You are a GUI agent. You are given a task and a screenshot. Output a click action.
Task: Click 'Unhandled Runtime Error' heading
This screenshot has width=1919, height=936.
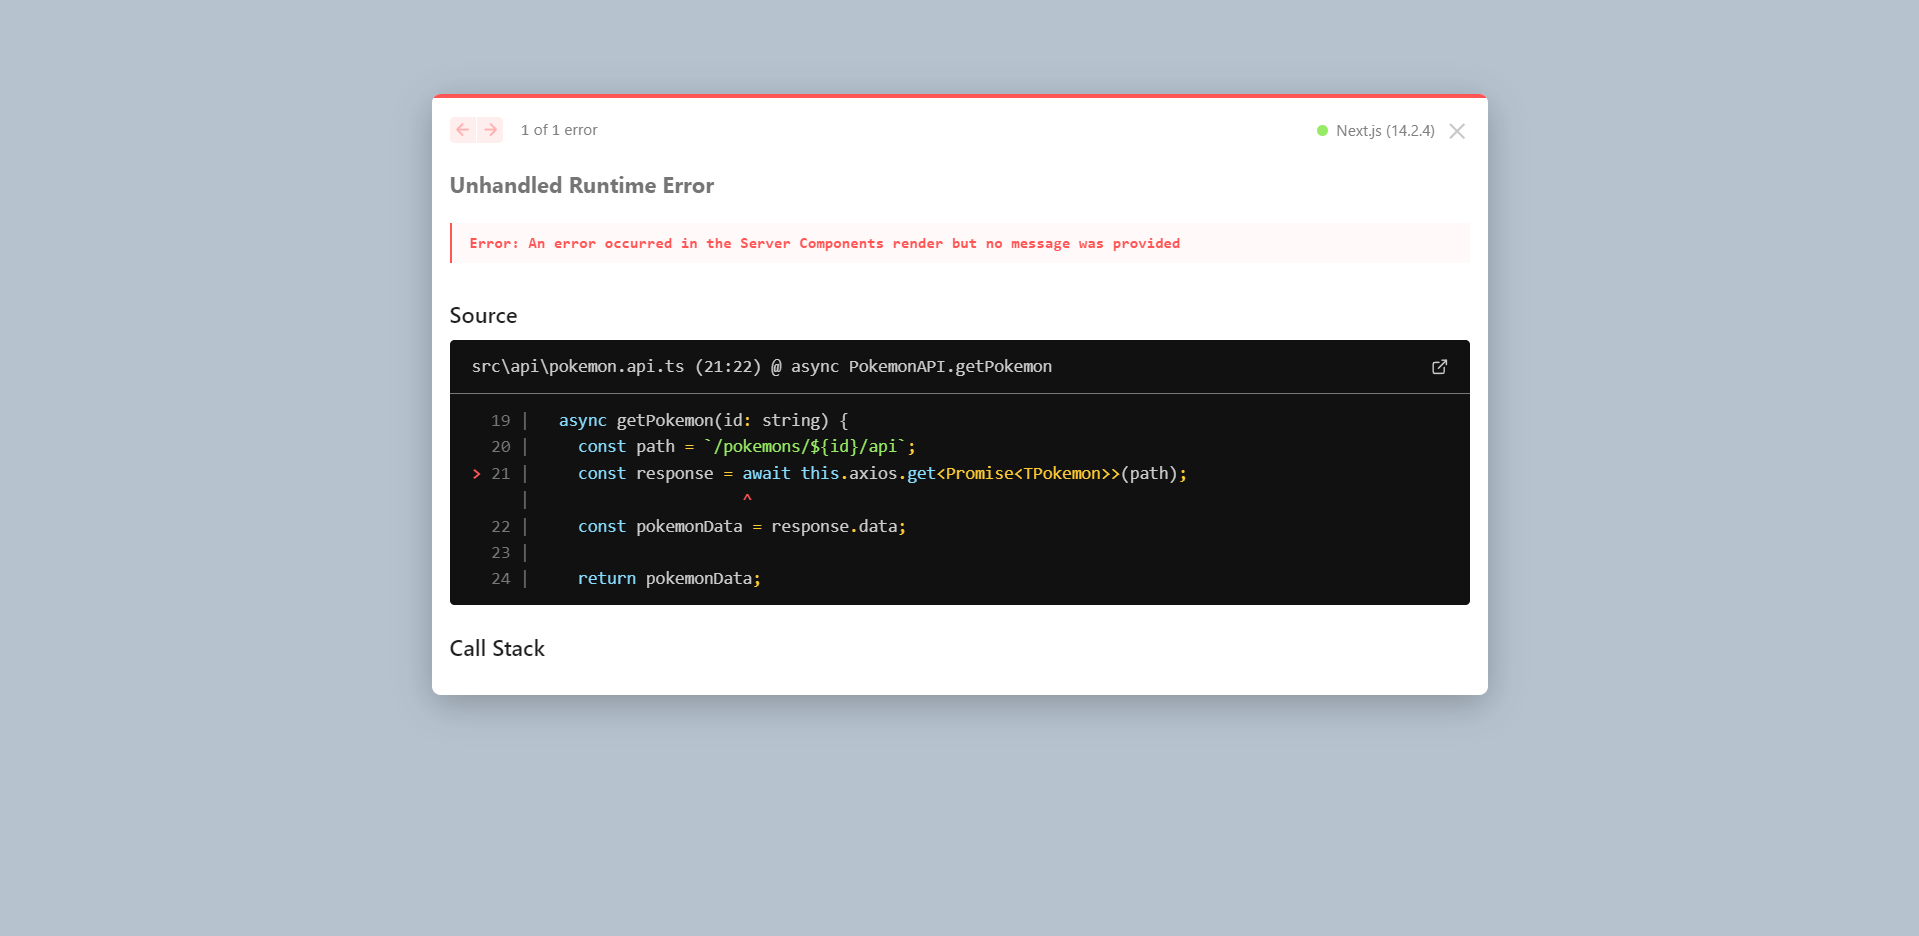tap(582, 185)
